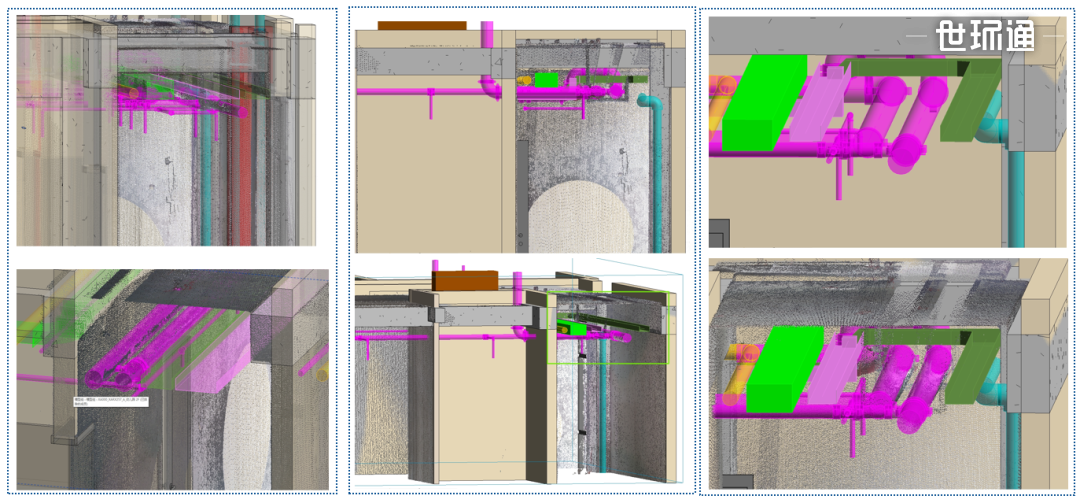Select the bright green duct in top-right view
Screen dimensions: 1080x503
pyautogui.click(x=765, y=105)
